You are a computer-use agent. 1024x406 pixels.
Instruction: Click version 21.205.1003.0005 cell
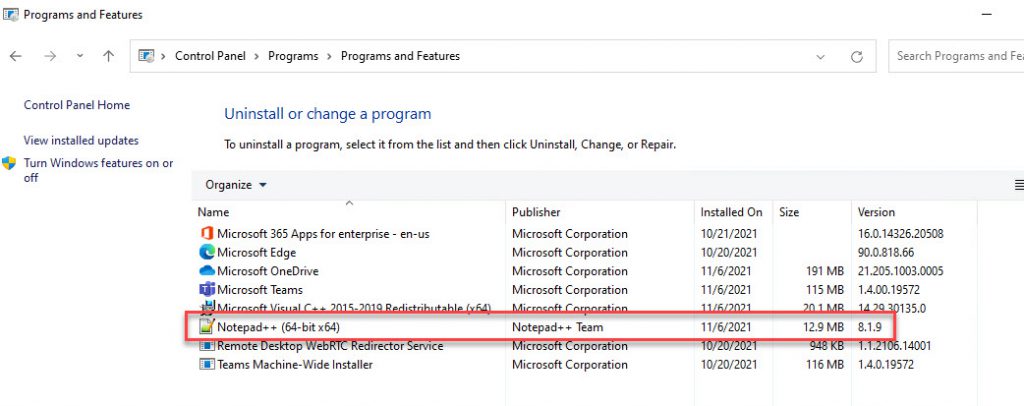(901, 271)
